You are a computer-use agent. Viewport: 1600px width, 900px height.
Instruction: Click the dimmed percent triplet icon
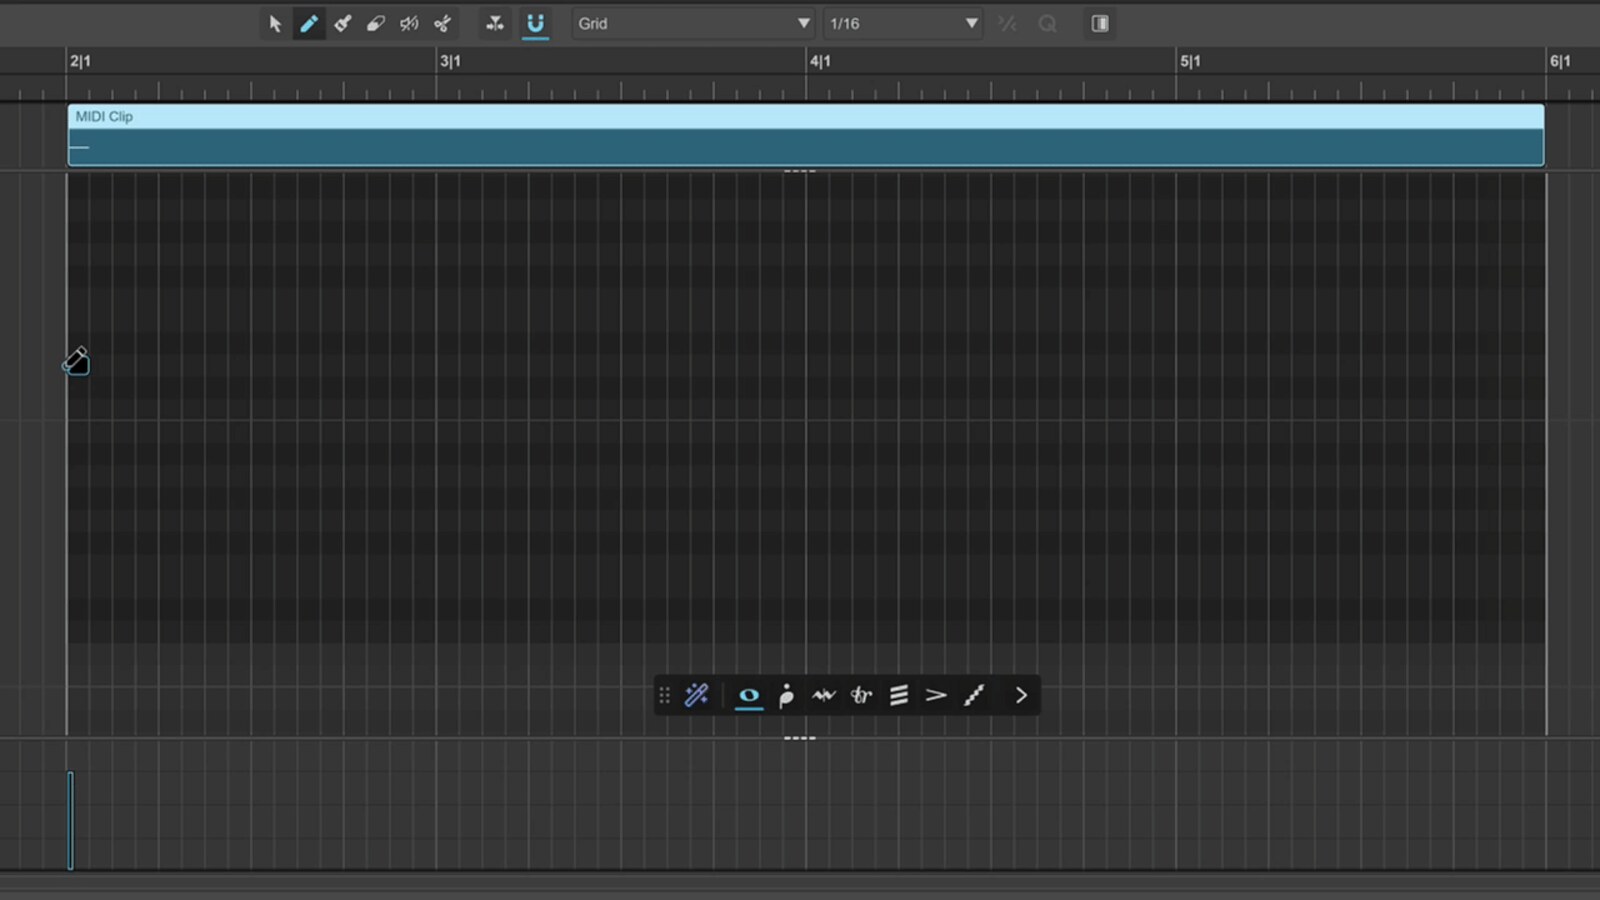pyautogui.click(x=1007, y=23)
